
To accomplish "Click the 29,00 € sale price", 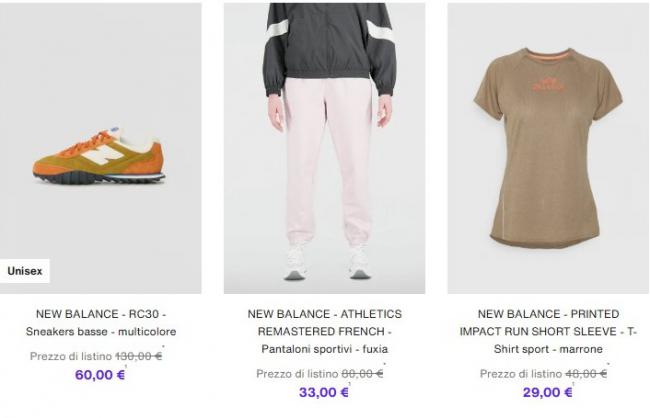I will click(x=548, y=393).
